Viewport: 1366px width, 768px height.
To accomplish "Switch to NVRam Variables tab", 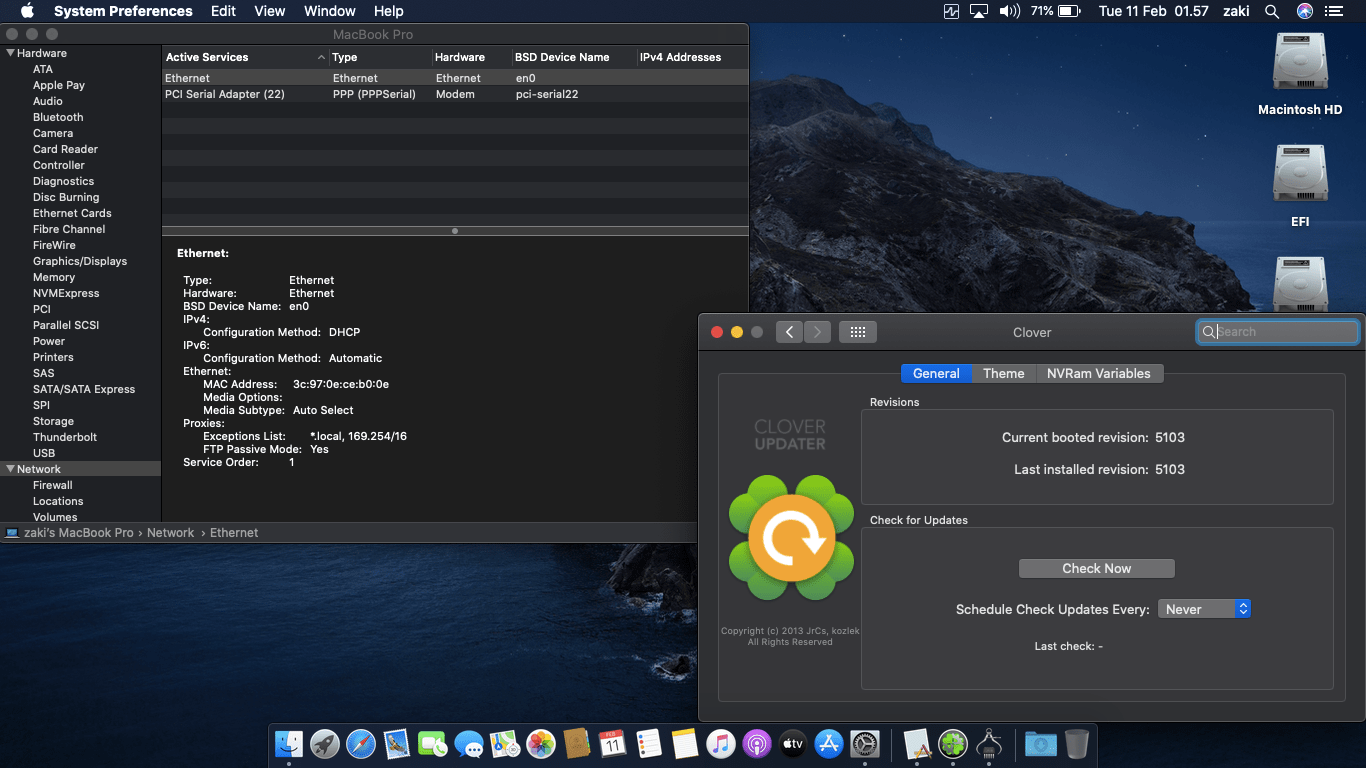I will (x=1099, y=373).
